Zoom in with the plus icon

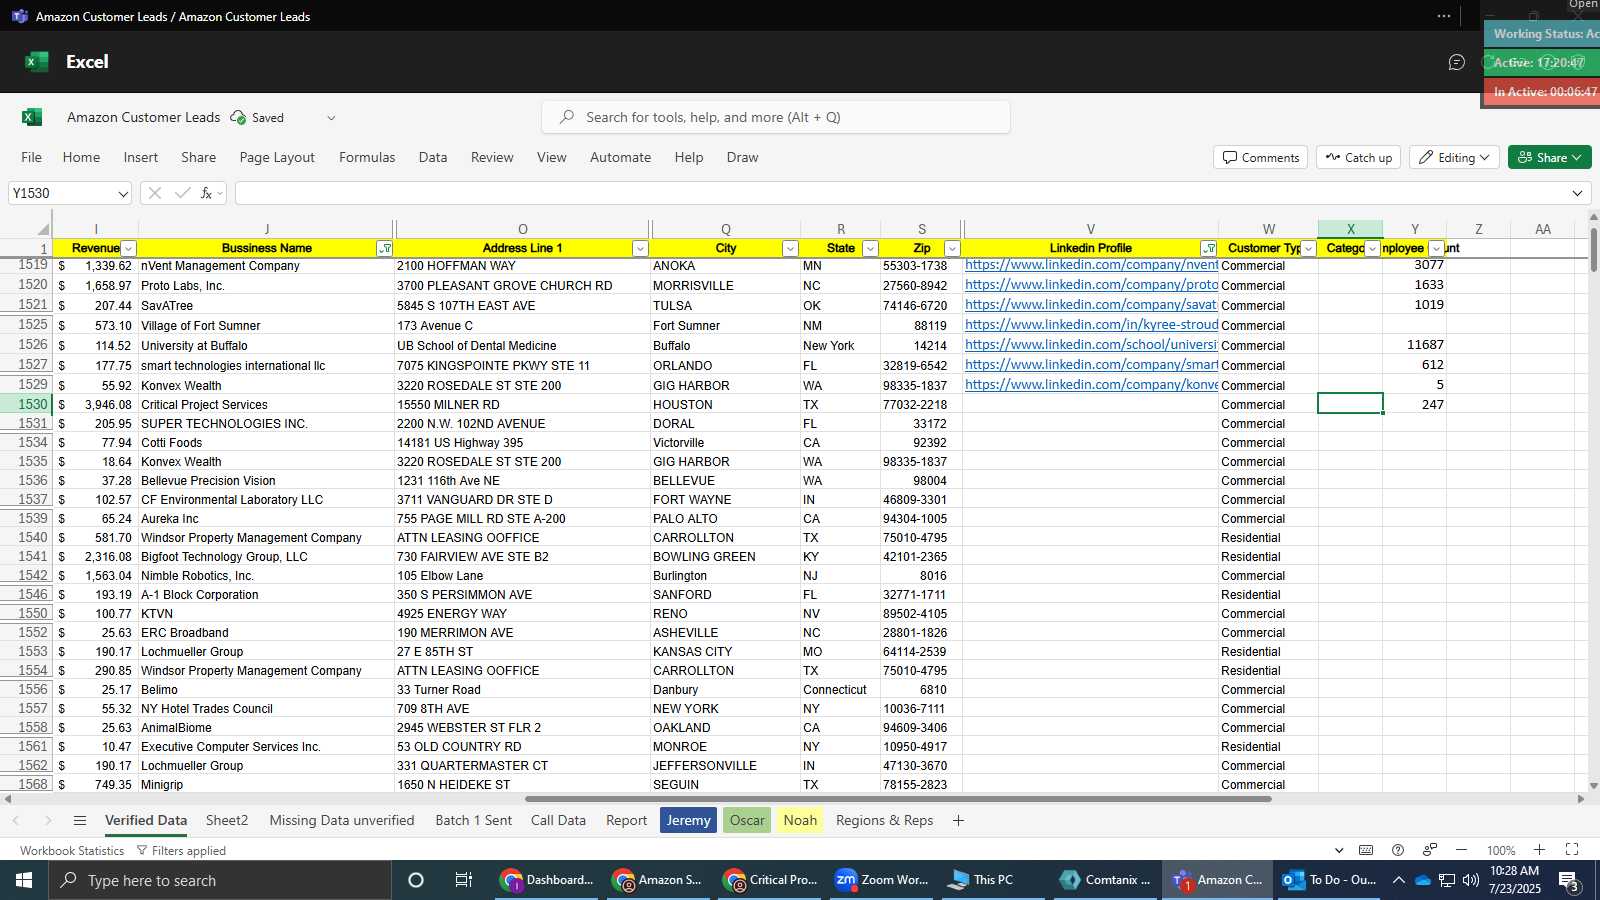coord(1540,850)
